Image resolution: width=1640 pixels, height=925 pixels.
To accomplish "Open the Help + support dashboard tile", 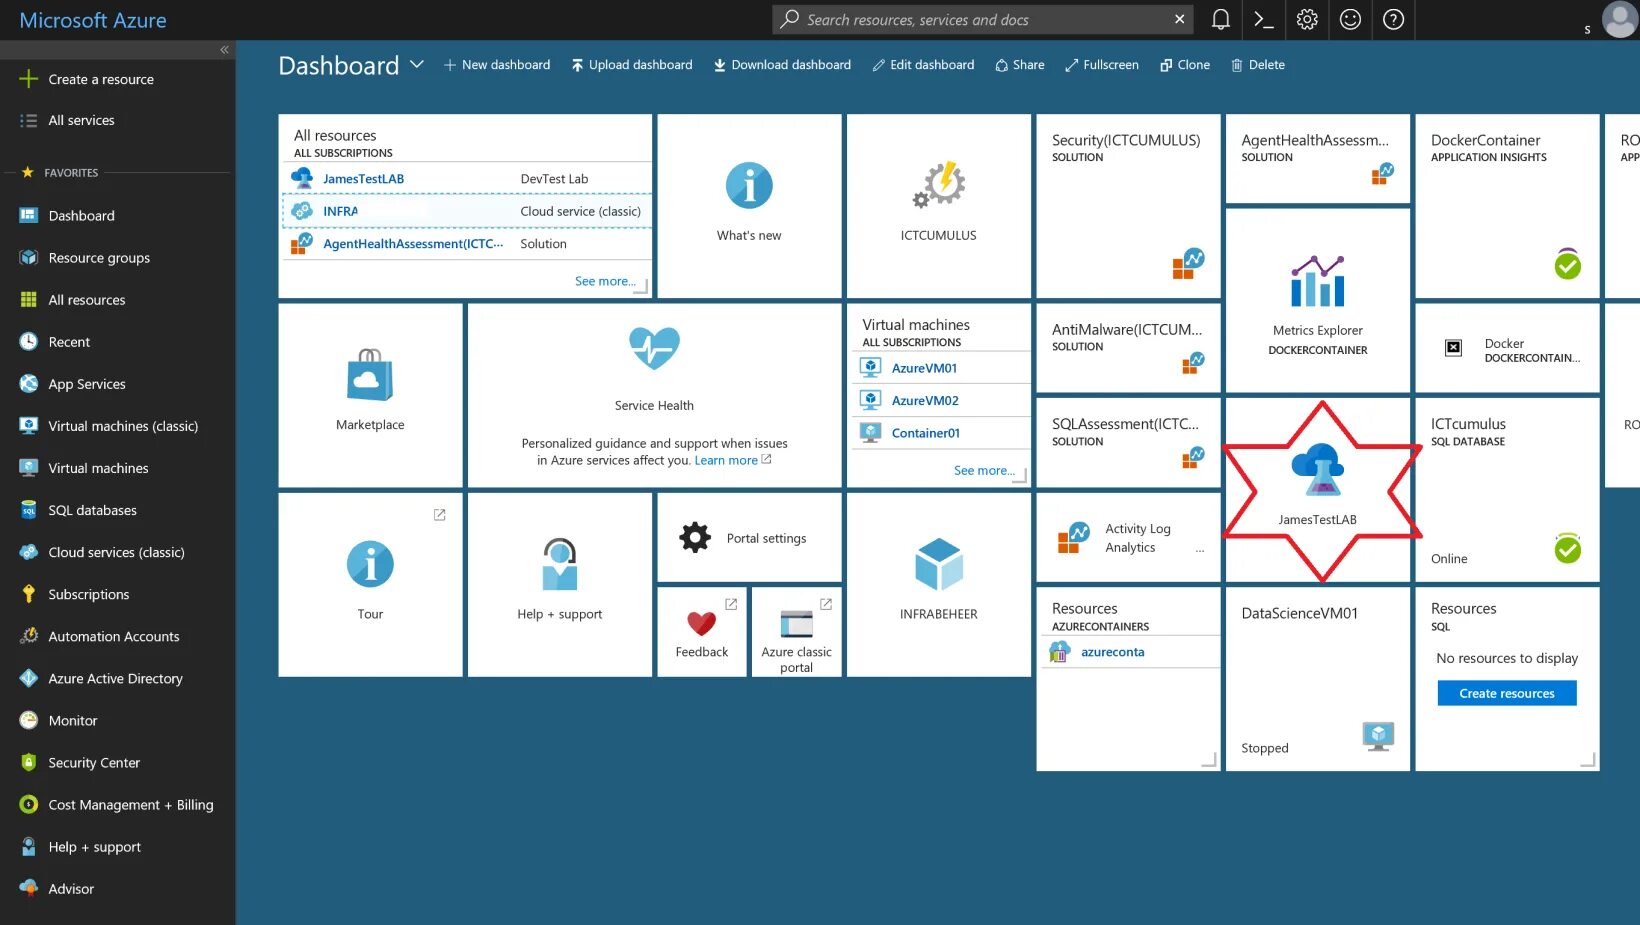I will point(559,584).
